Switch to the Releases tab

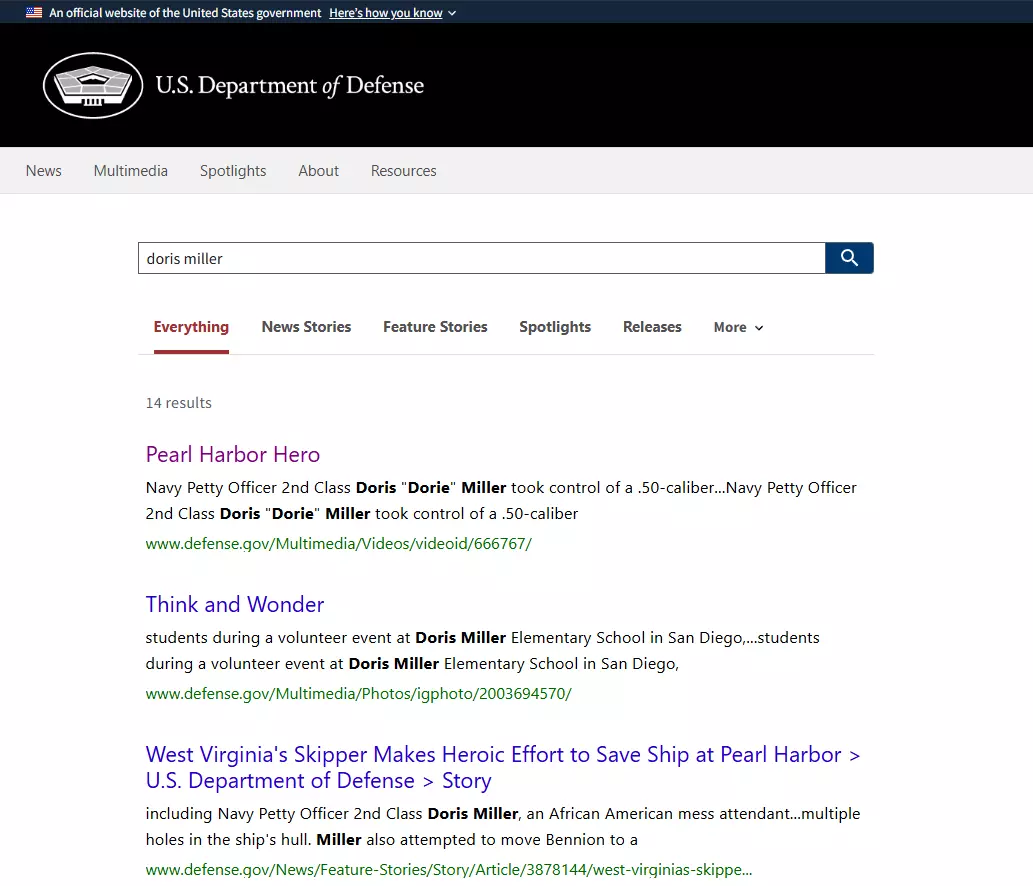pos(652,327)
